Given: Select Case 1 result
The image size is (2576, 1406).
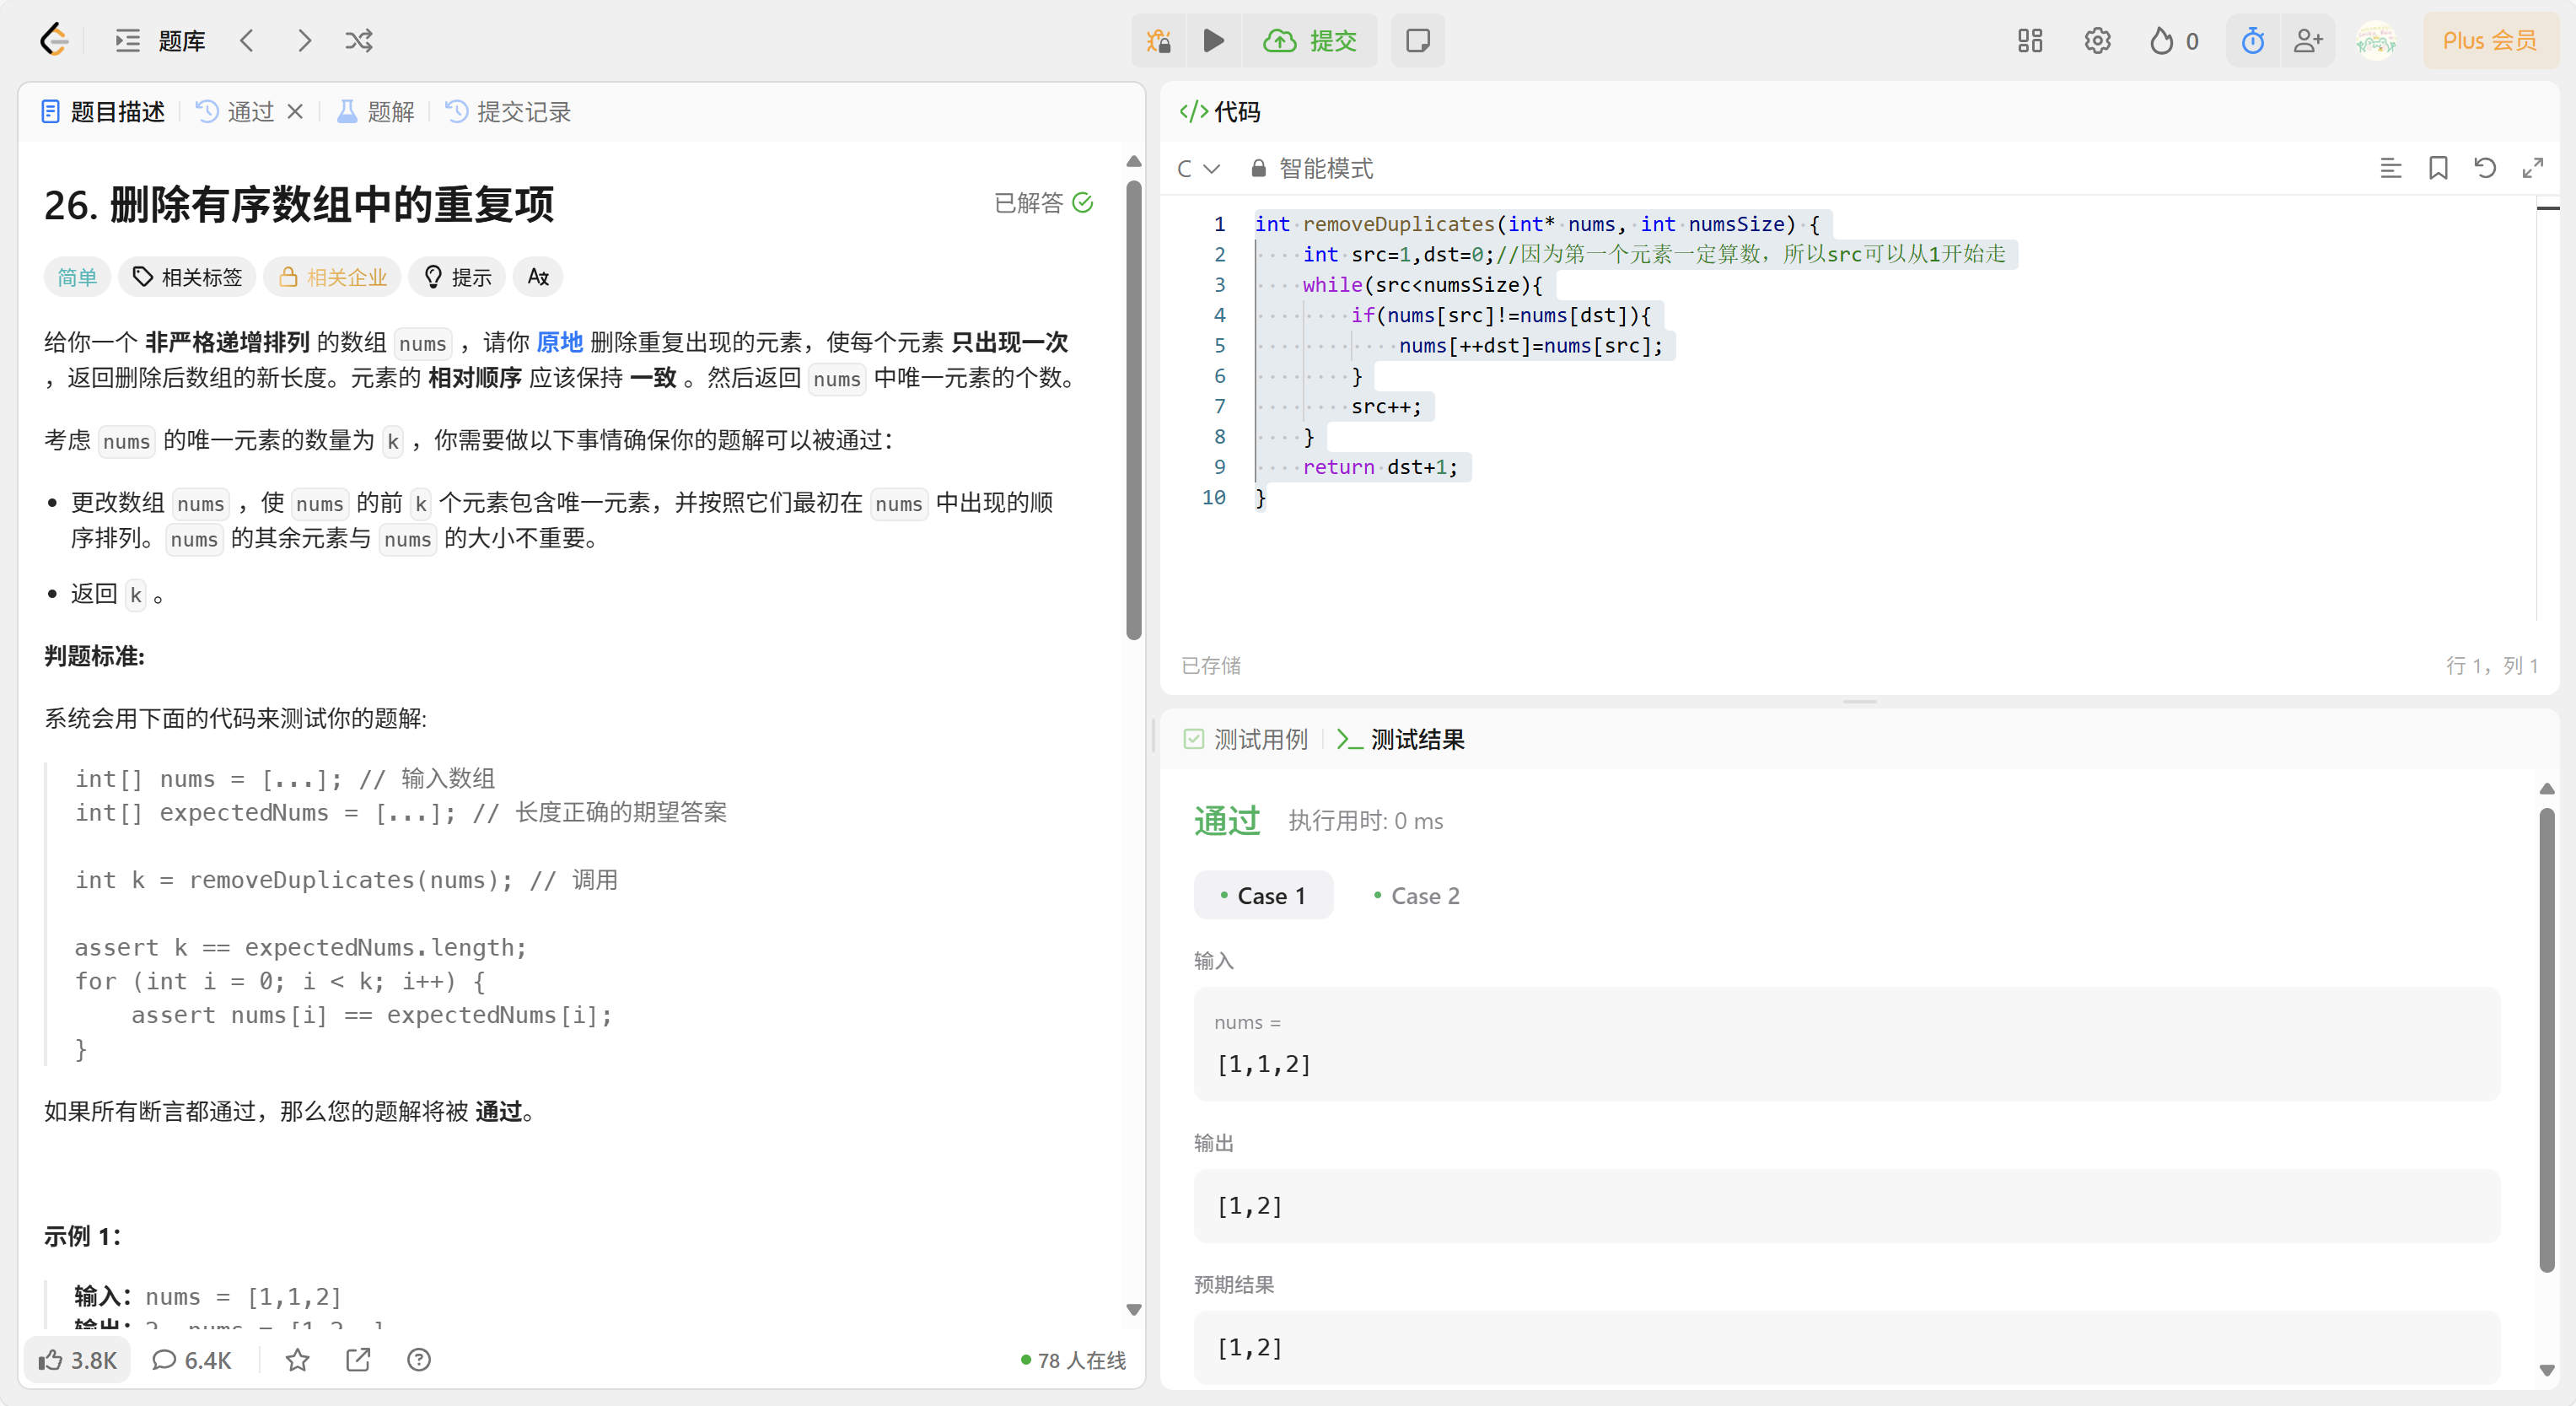Looking at the screenshot, I should pos(1263,895).
